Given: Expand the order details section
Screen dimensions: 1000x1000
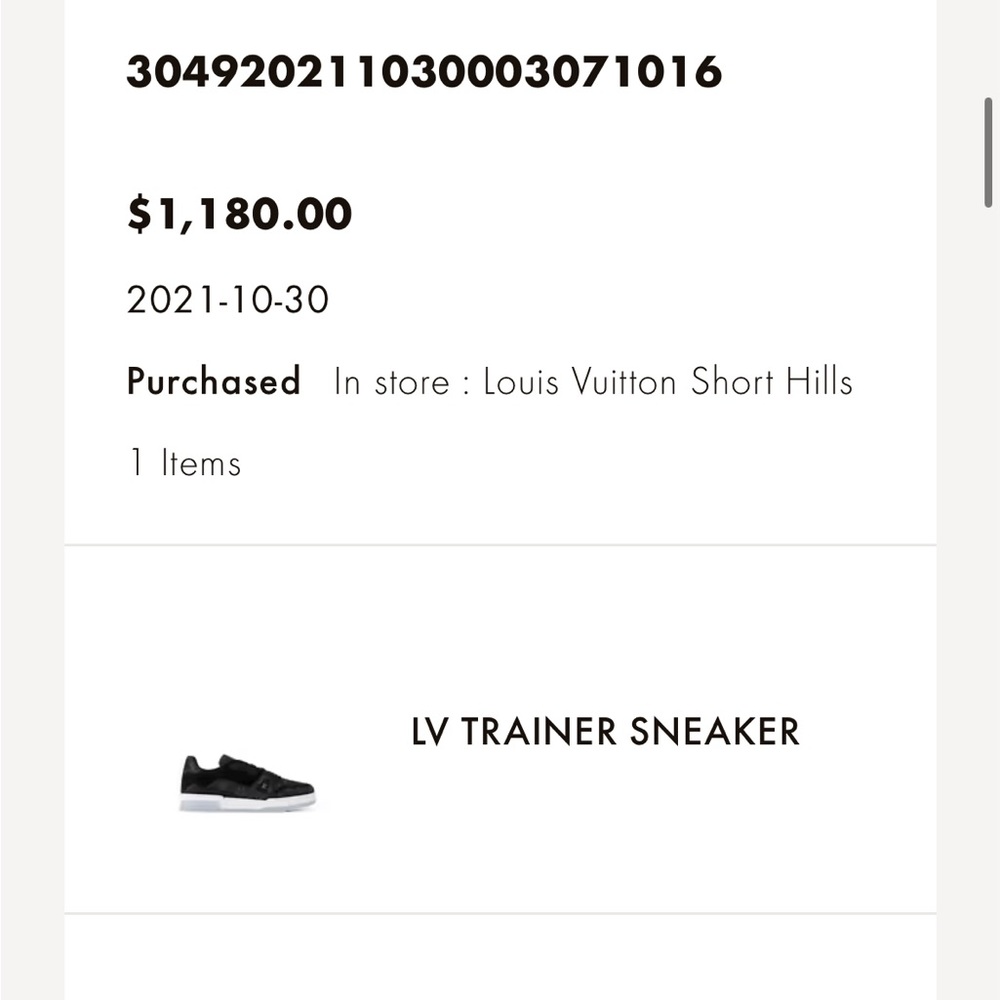Looking at the screenshot, I should 500,270.
